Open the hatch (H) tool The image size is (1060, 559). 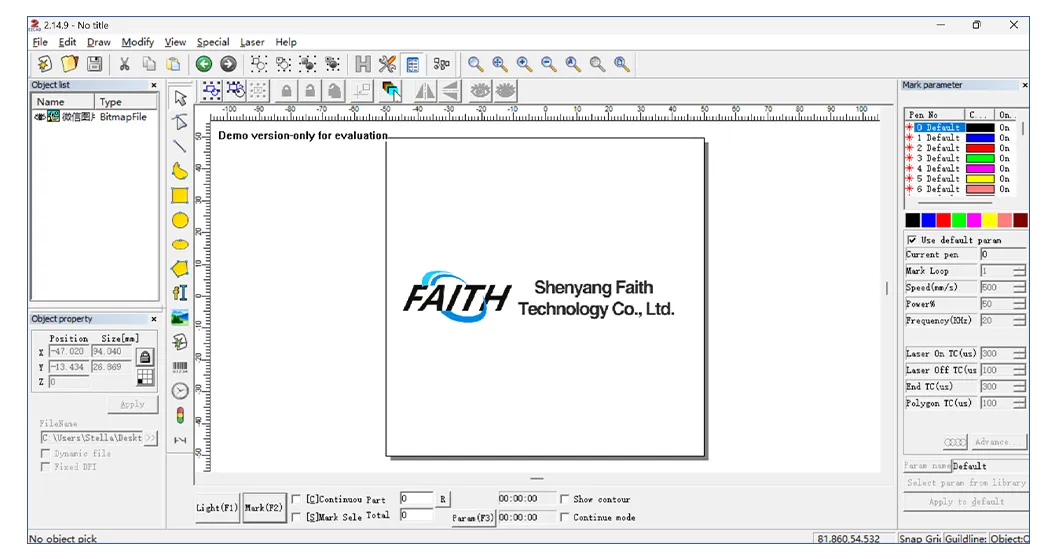(363, 64)
